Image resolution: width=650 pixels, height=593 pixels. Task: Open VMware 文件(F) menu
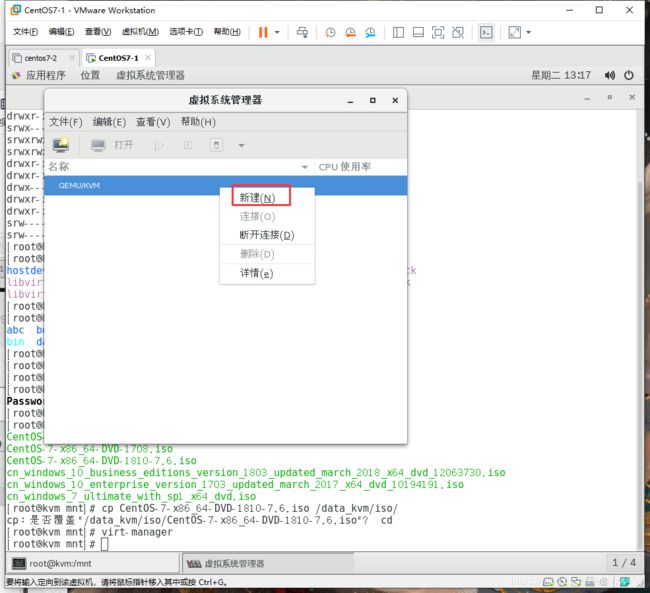pyautogui.click(x=25, y=32)
